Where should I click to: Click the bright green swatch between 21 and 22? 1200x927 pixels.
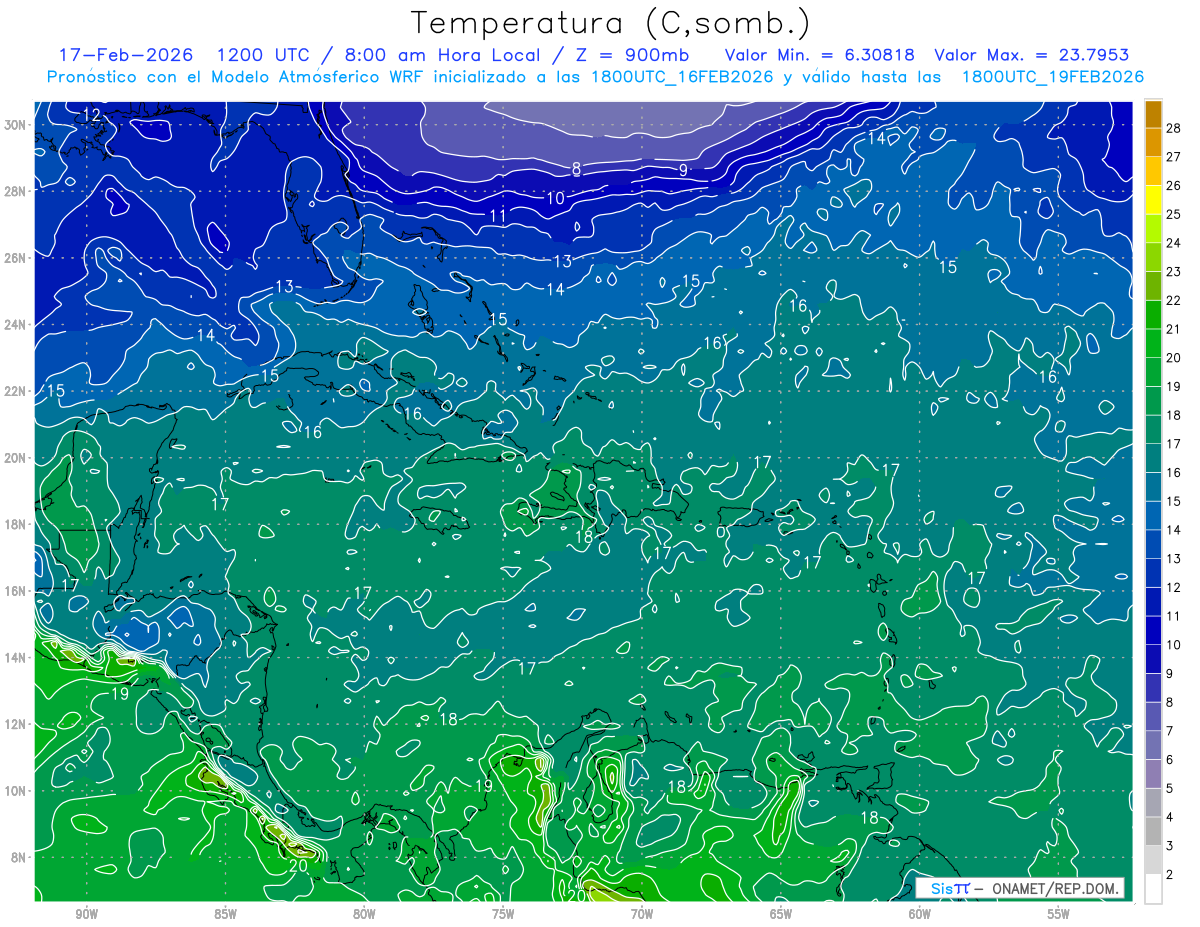click(1153, 315)
